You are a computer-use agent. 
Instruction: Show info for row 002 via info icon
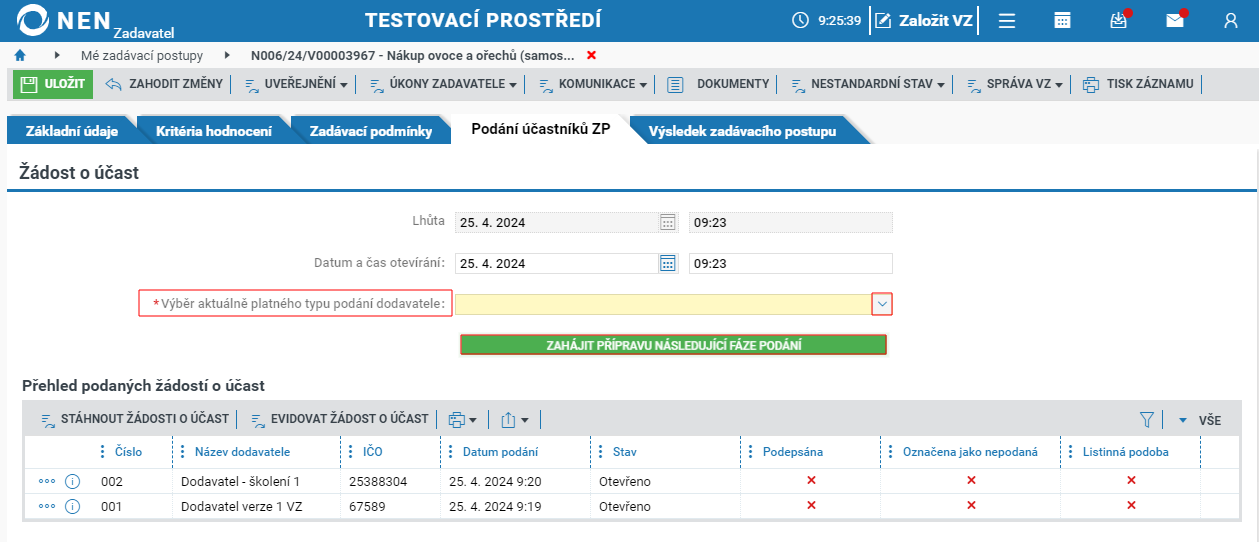tap(72, 481)
